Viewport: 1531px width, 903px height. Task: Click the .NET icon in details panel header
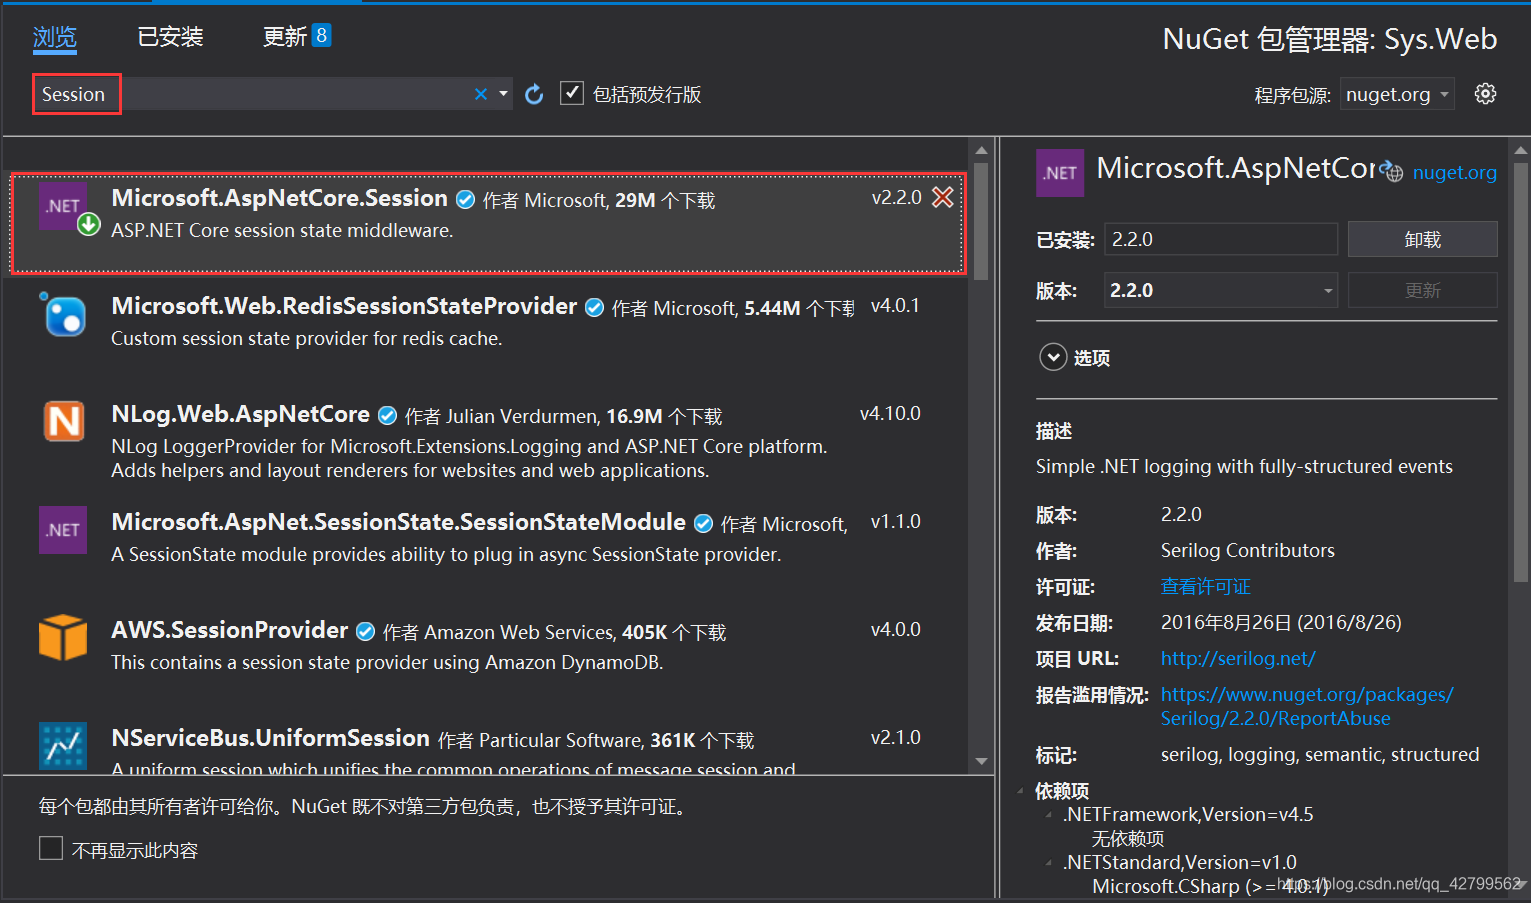coord(1060,173)
